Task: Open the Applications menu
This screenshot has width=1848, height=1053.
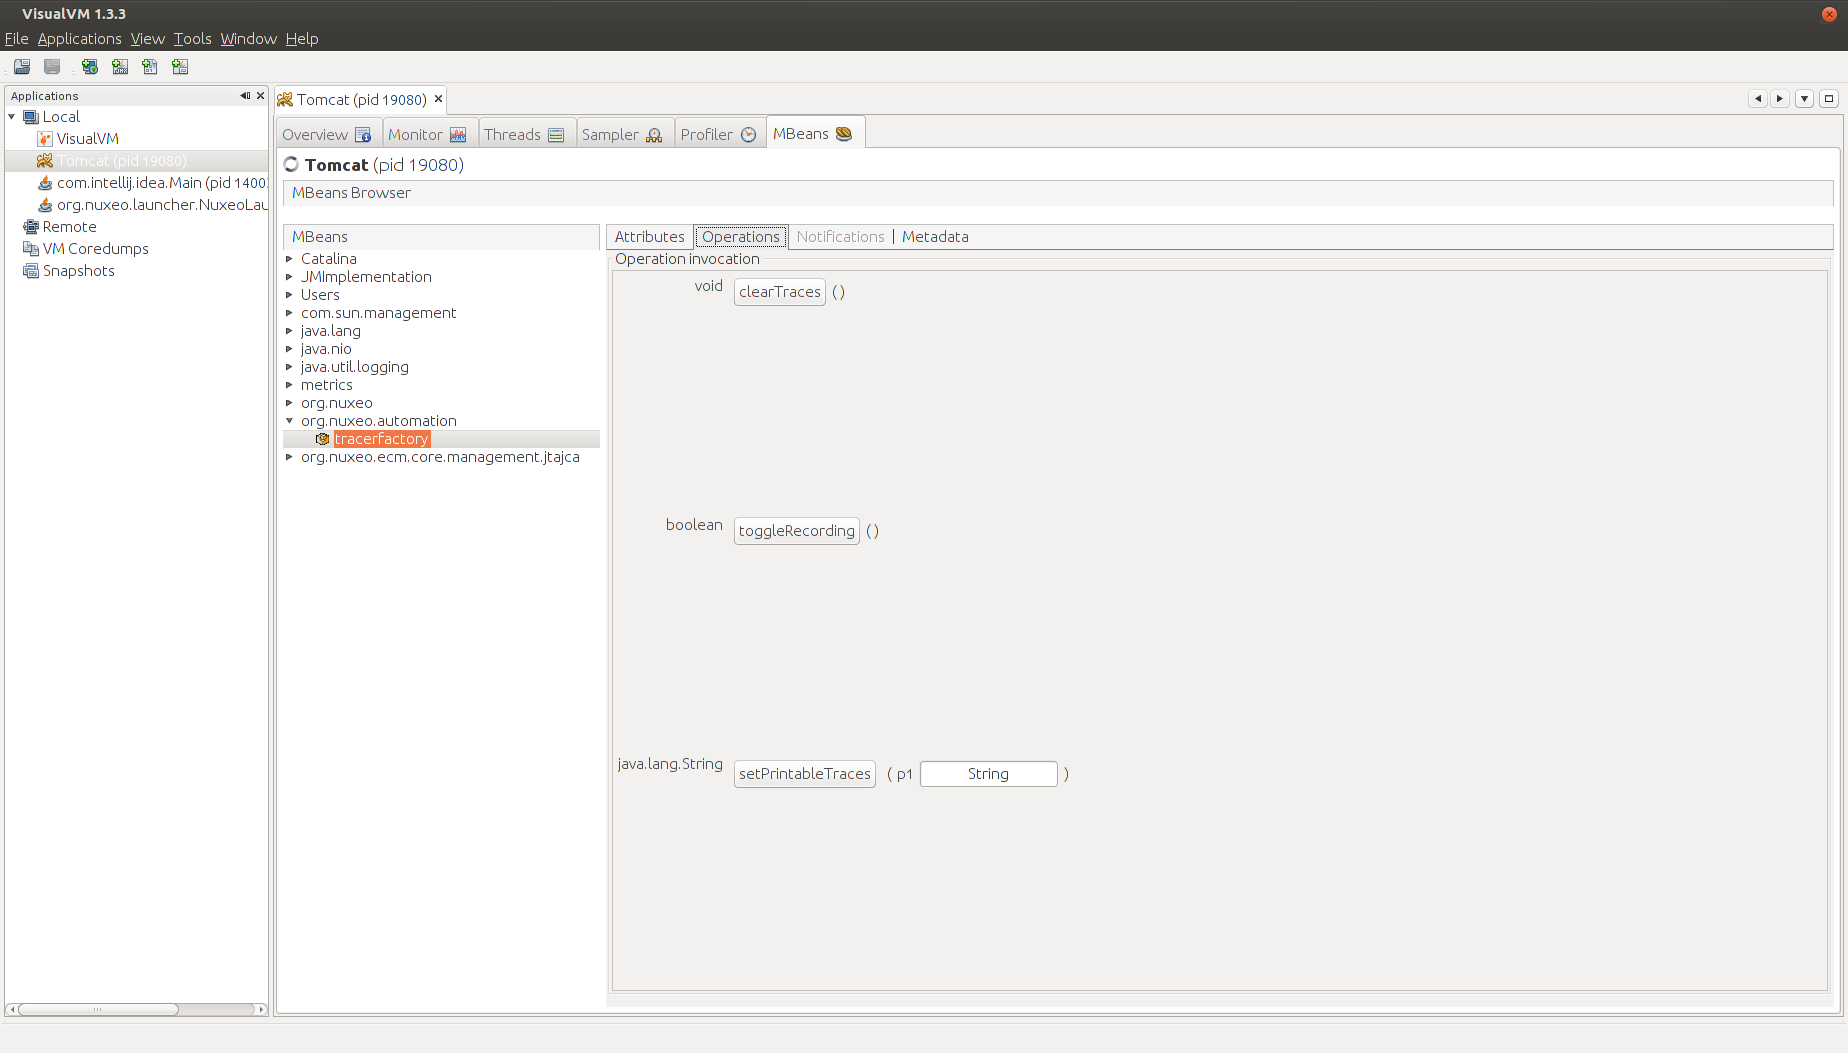Action: point(79,39)
